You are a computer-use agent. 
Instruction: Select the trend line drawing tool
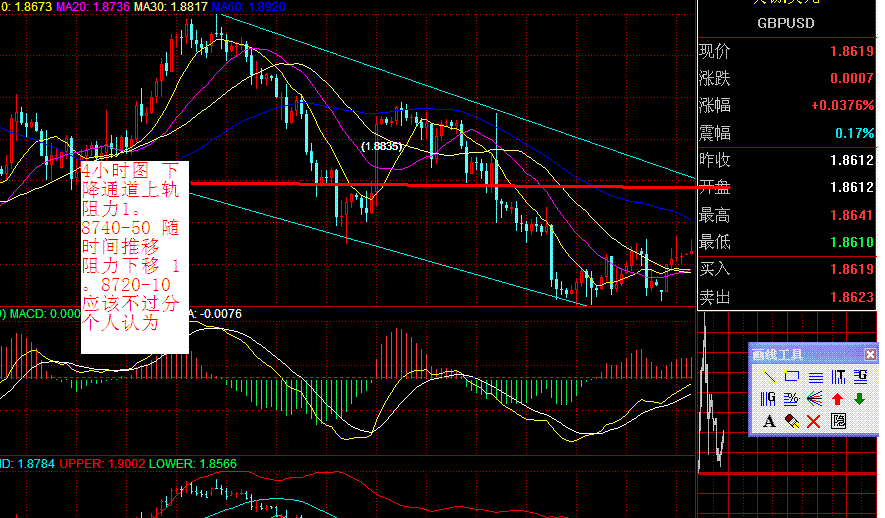click(x=769, y=376)
